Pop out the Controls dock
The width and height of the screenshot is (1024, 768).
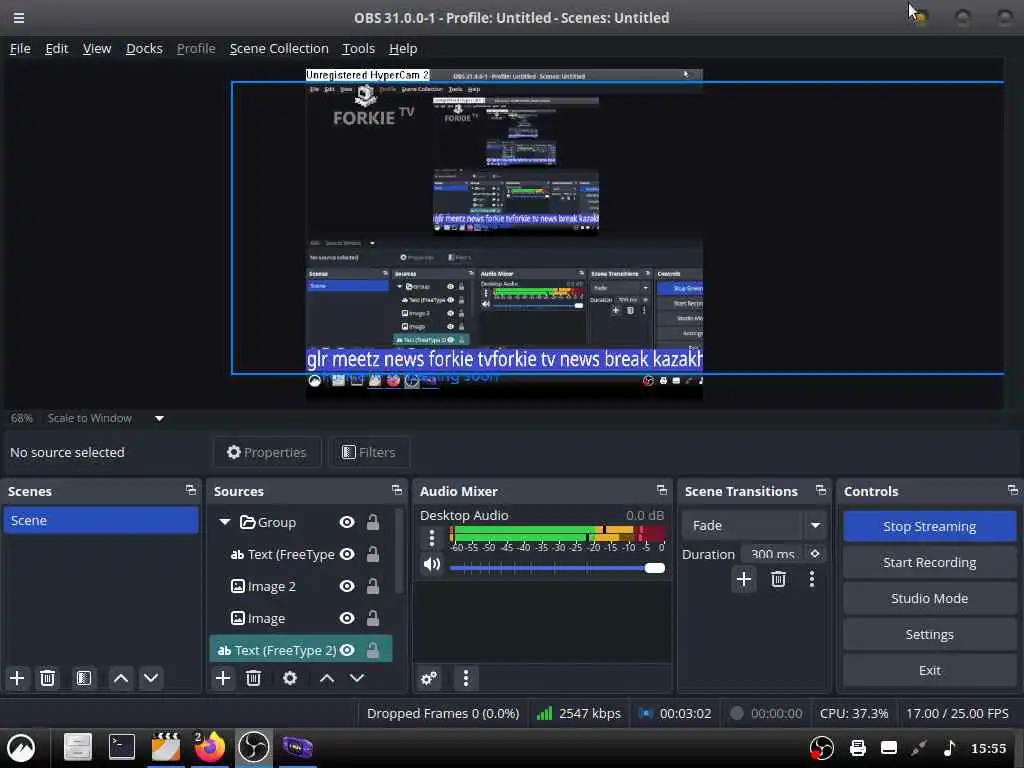[x=1012, y=490]
